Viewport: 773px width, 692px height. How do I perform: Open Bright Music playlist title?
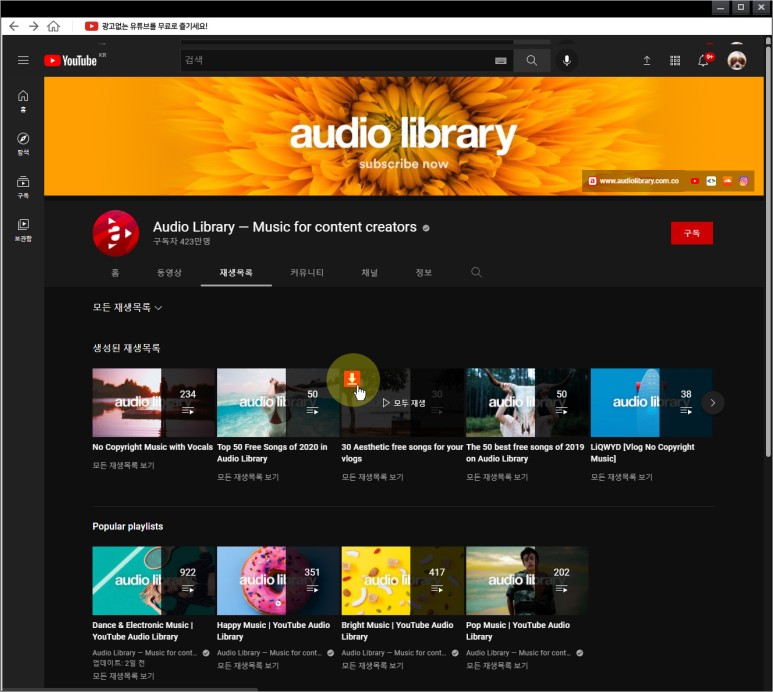[x=397, y=630]
